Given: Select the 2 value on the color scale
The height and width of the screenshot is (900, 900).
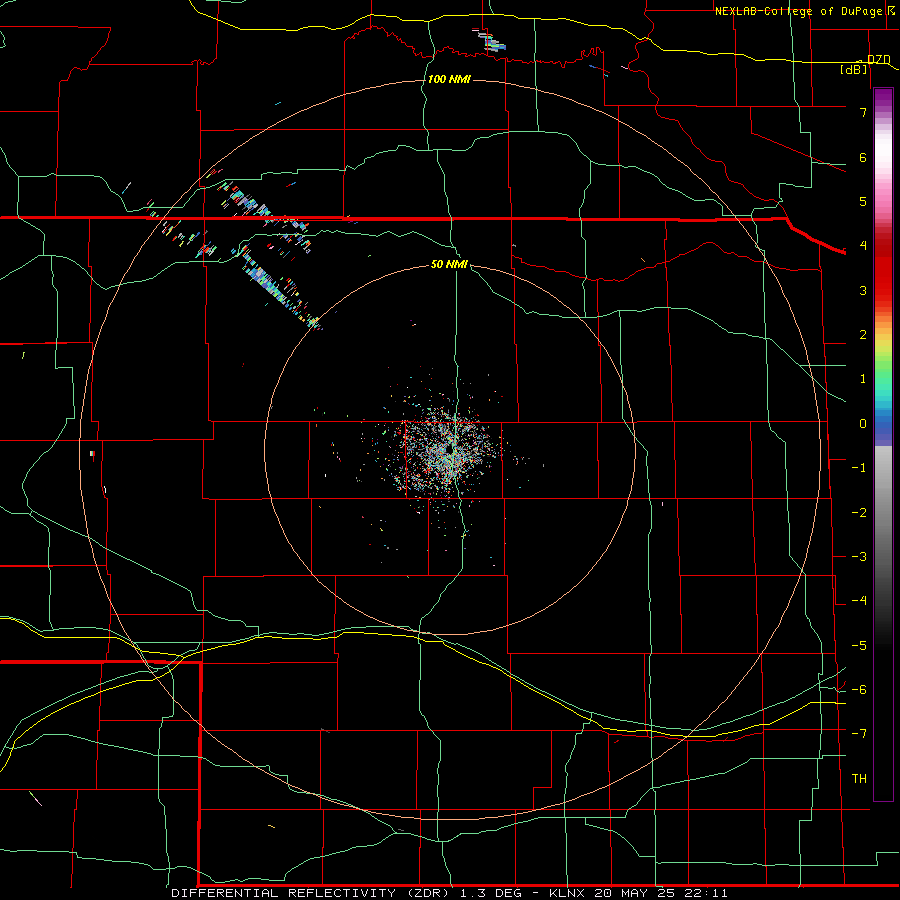Looking at the screenshot, I should coord(863,335).
